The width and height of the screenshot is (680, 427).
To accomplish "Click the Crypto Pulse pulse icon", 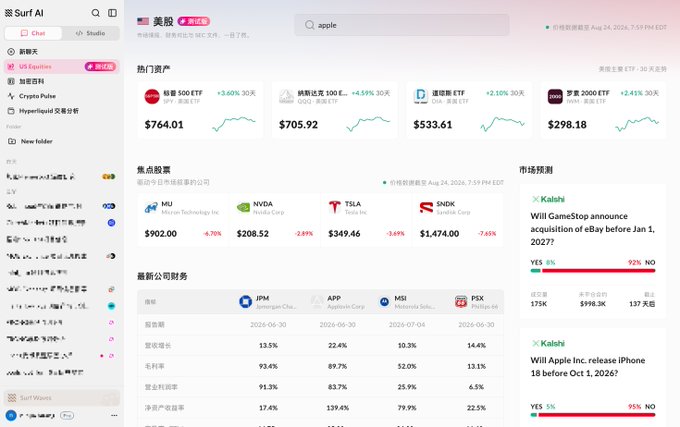I will [11, 96].
